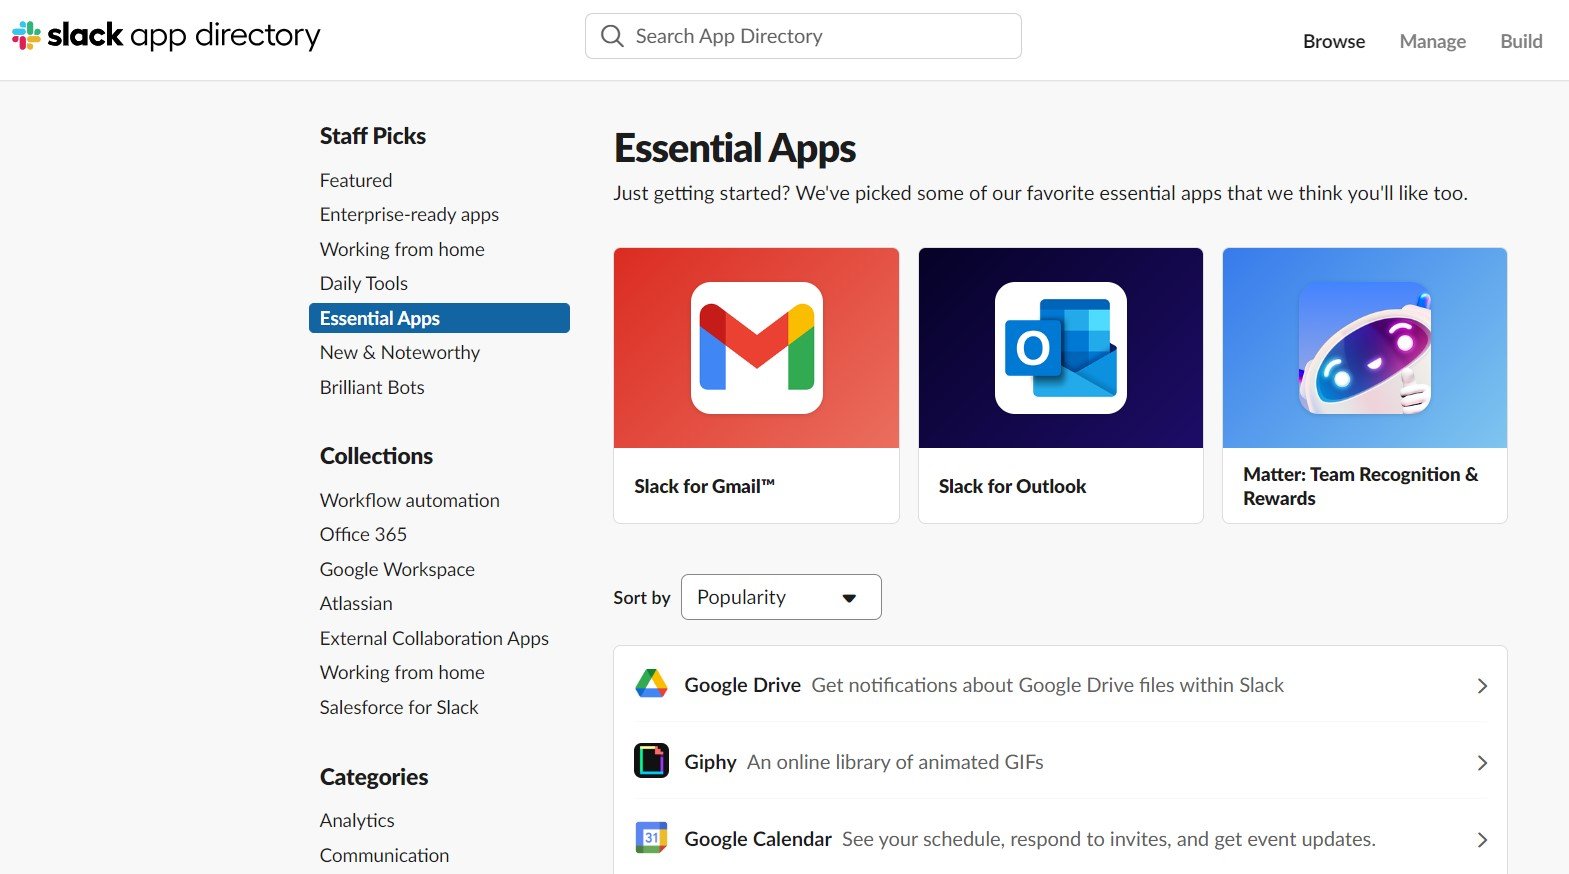Viewport: 1569px width, 874px height.
Task: Expand the Giphy row chevron
Action: [x=1482, y=763]
